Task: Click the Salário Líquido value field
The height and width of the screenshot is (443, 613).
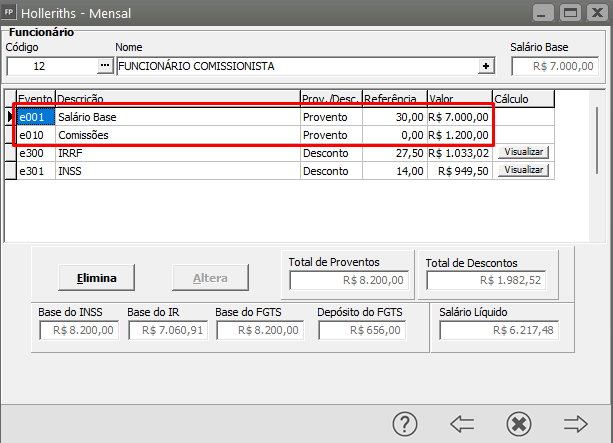Action: pyautogui.click(x=503, y=330)
